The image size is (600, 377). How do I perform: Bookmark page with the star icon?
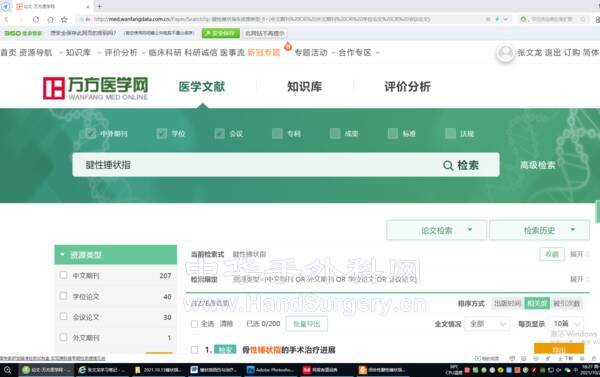coord(64,19)
